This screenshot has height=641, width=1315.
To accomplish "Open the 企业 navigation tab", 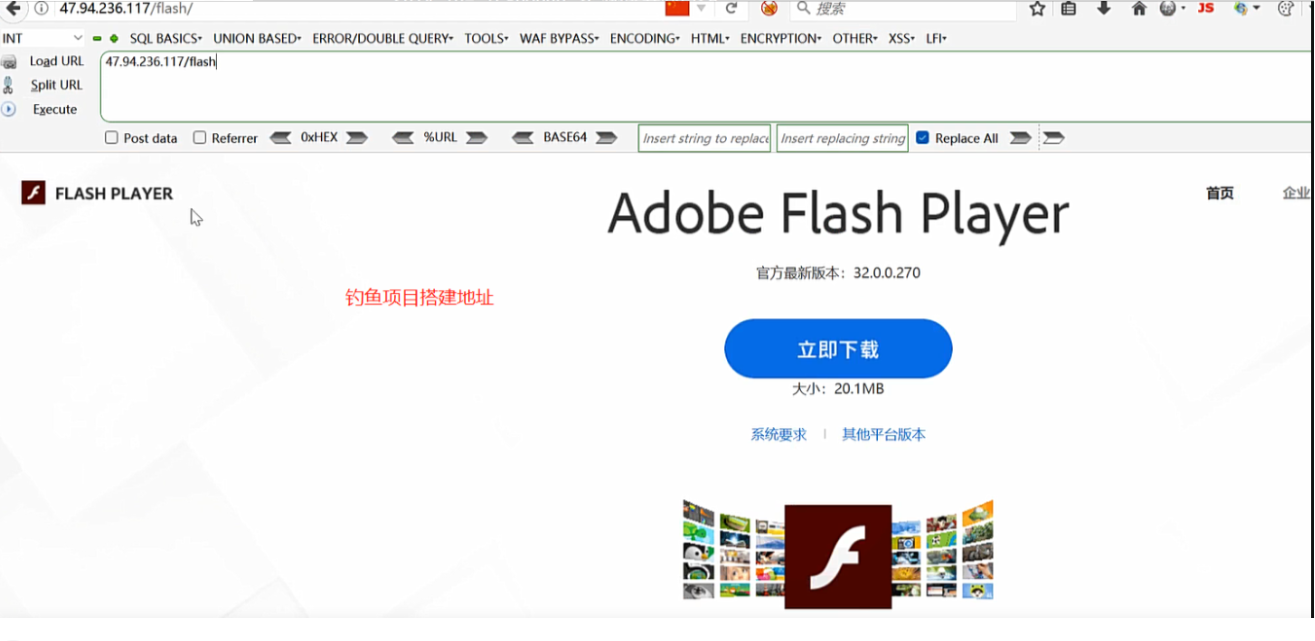I will pyautogui.click(x=1297, y=193).
